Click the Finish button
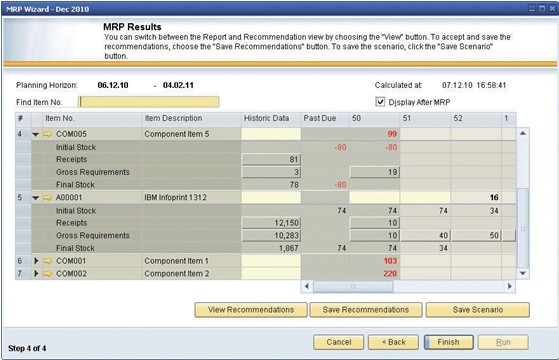 (448, 342)
